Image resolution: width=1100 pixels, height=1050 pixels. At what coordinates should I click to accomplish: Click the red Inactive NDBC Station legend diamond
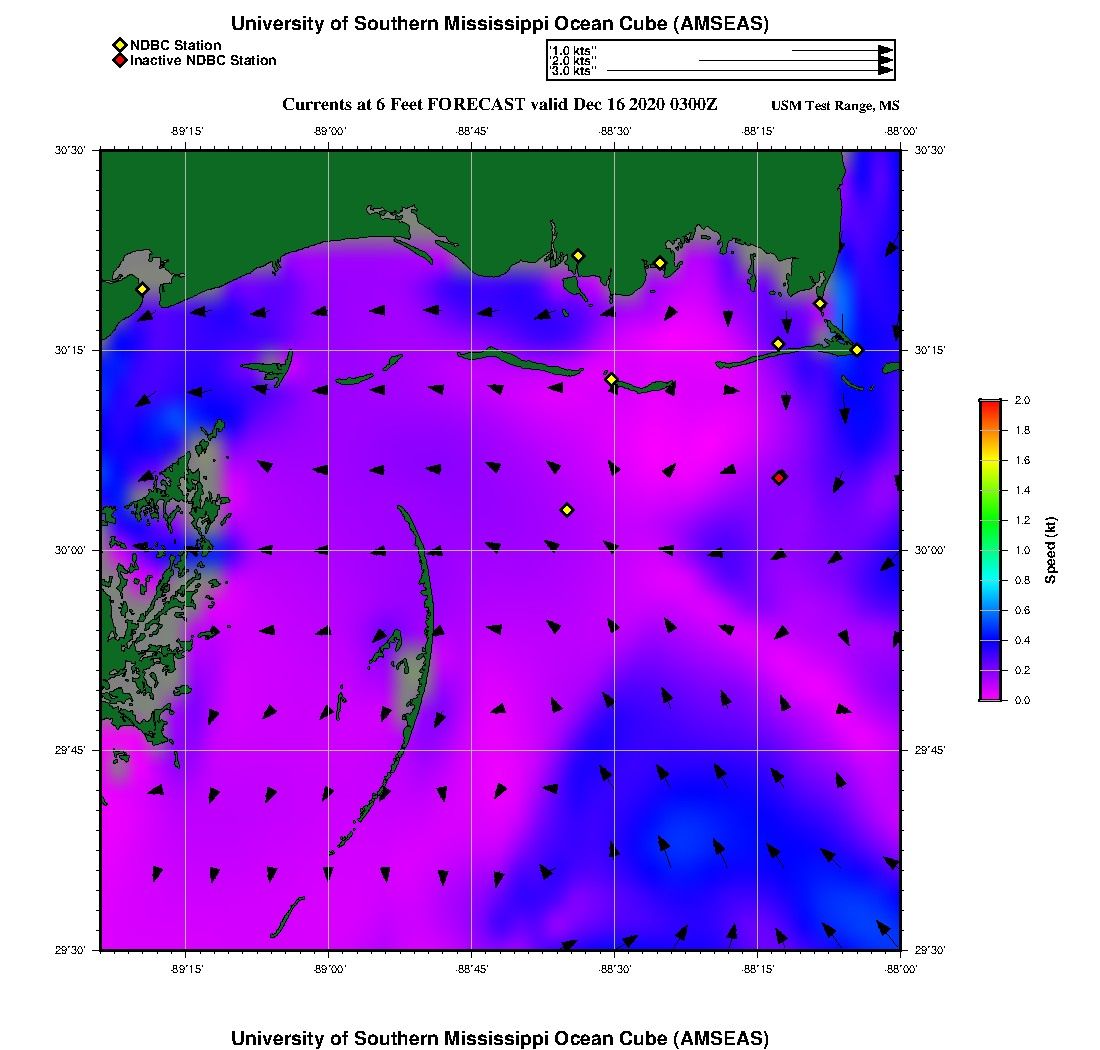[119, 60]
